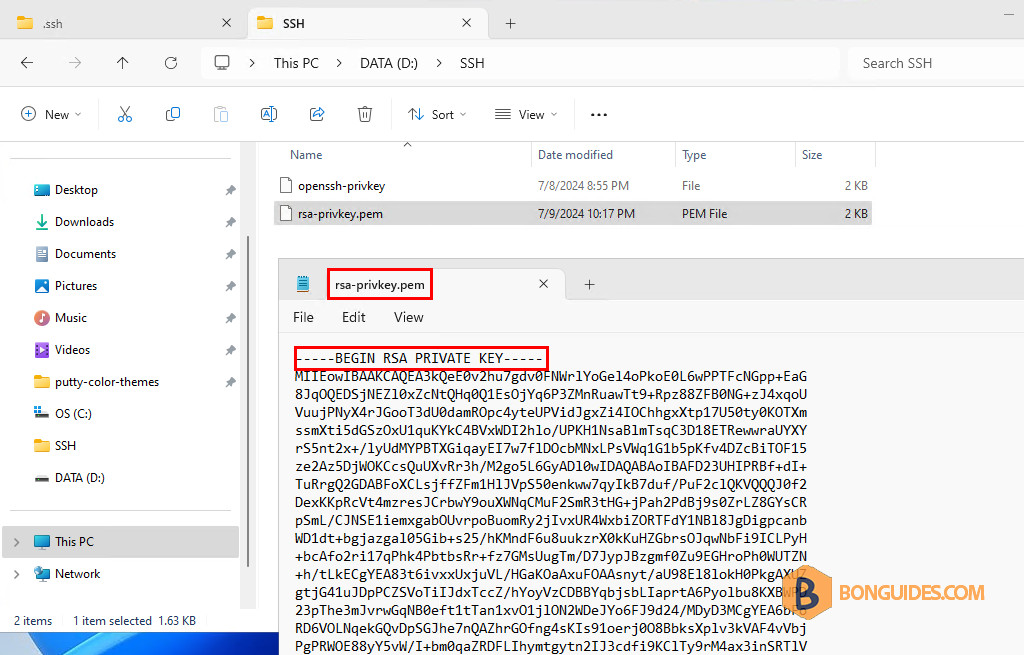Sort files by Size column
The width and height of the screenshot is (1024, 655).
[x=835, y=155]
